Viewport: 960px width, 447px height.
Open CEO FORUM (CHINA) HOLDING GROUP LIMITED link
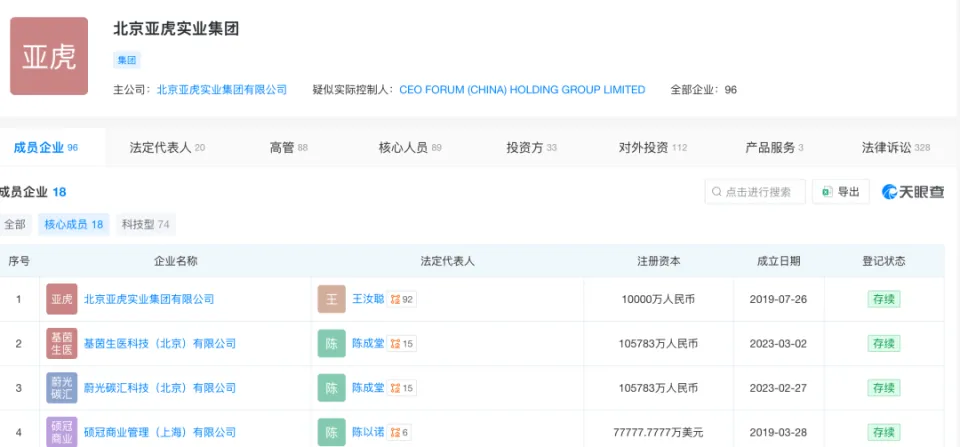pos(522,89)
